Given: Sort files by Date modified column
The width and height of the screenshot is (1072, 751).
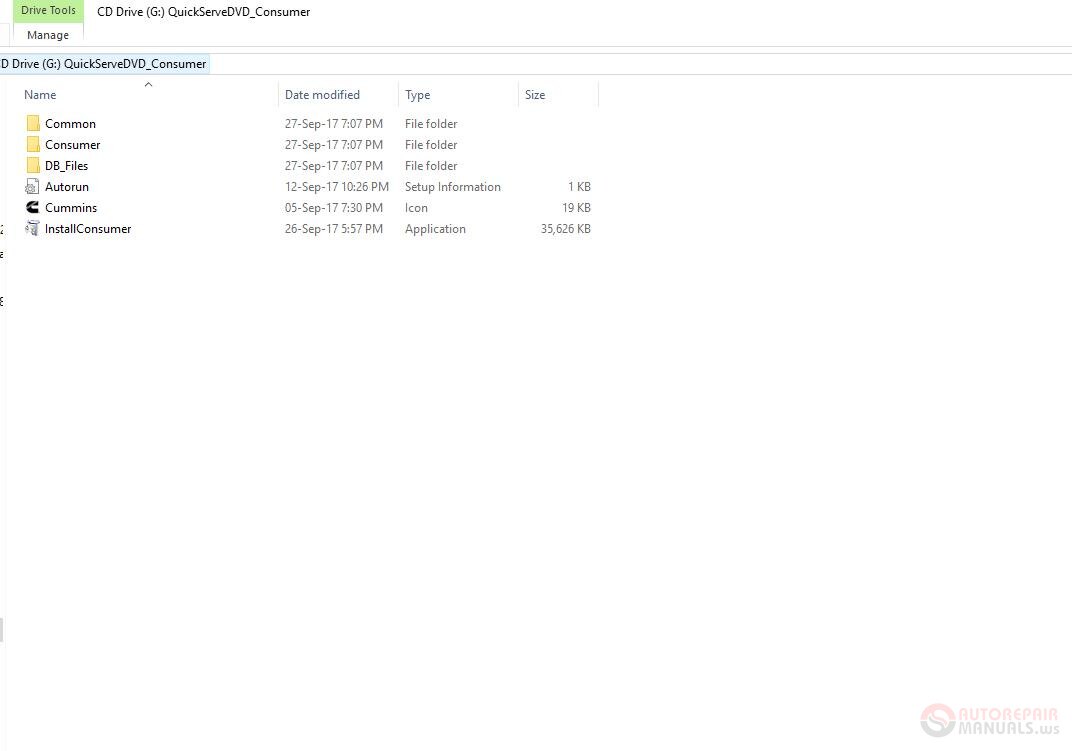Looking at the screenshot, I should (x=322, y=95).
